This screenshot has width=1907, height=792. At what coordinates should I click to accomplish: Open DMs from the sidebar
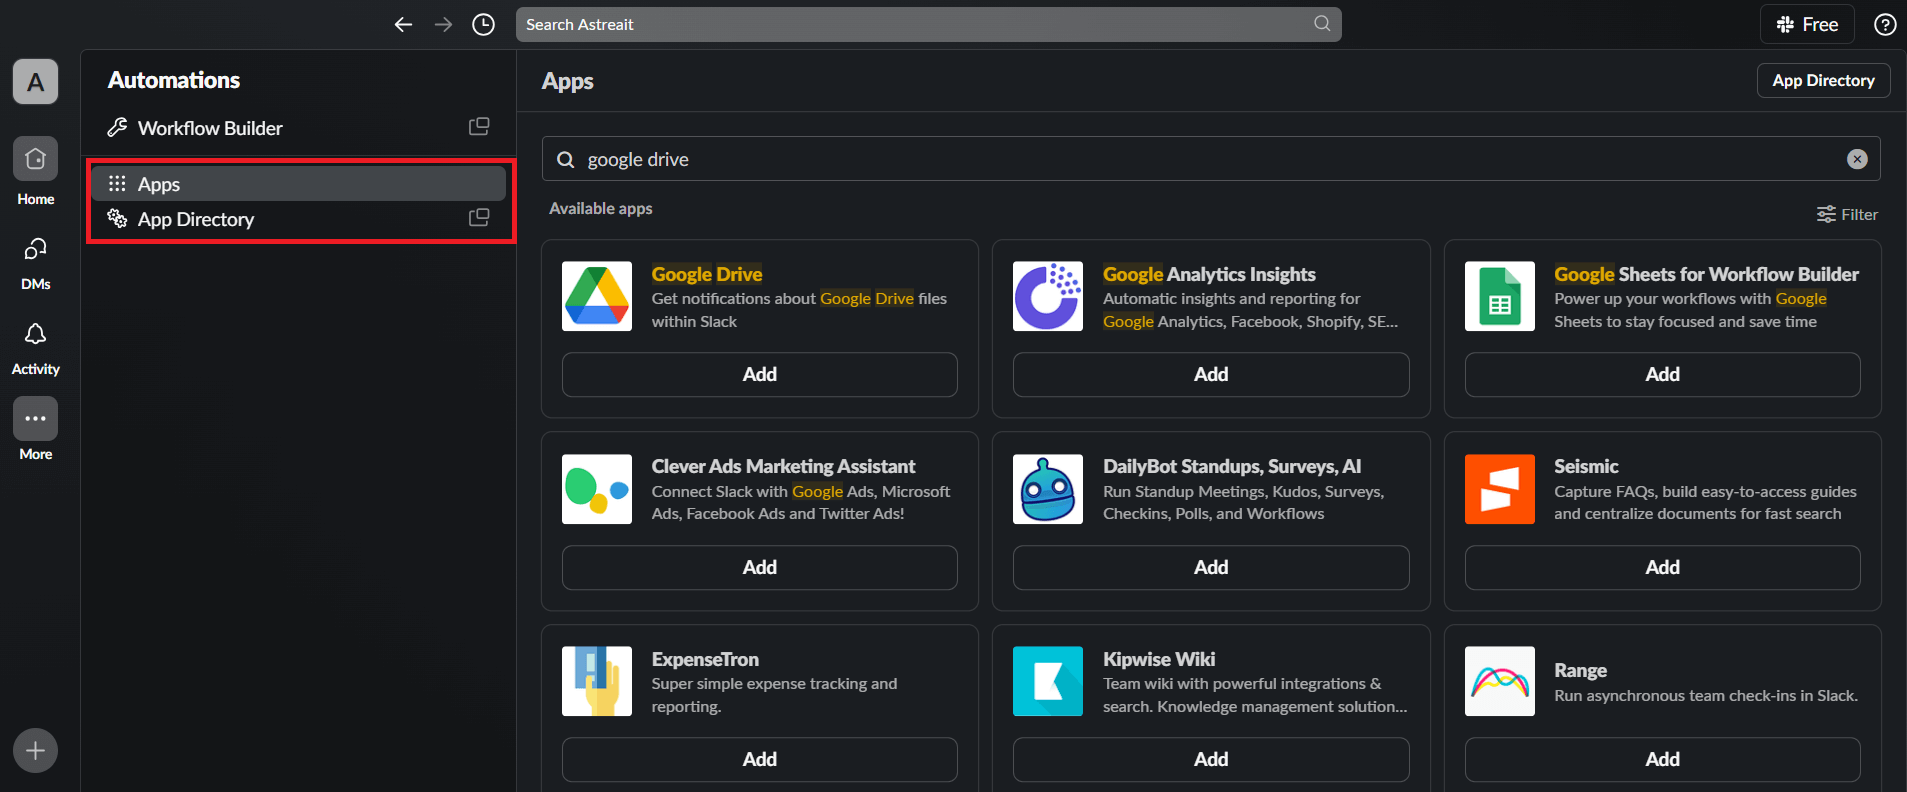(35, 249)
